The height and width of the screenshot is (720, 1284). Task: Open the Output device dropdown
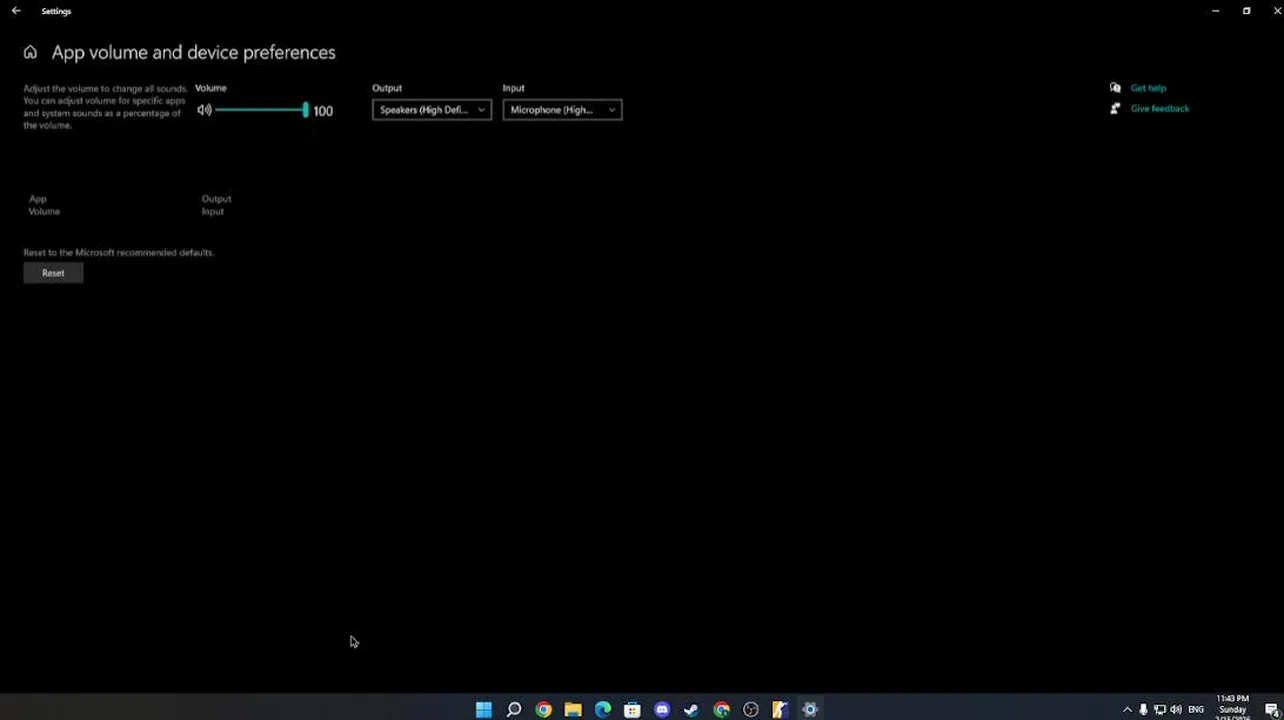point(432,110)
